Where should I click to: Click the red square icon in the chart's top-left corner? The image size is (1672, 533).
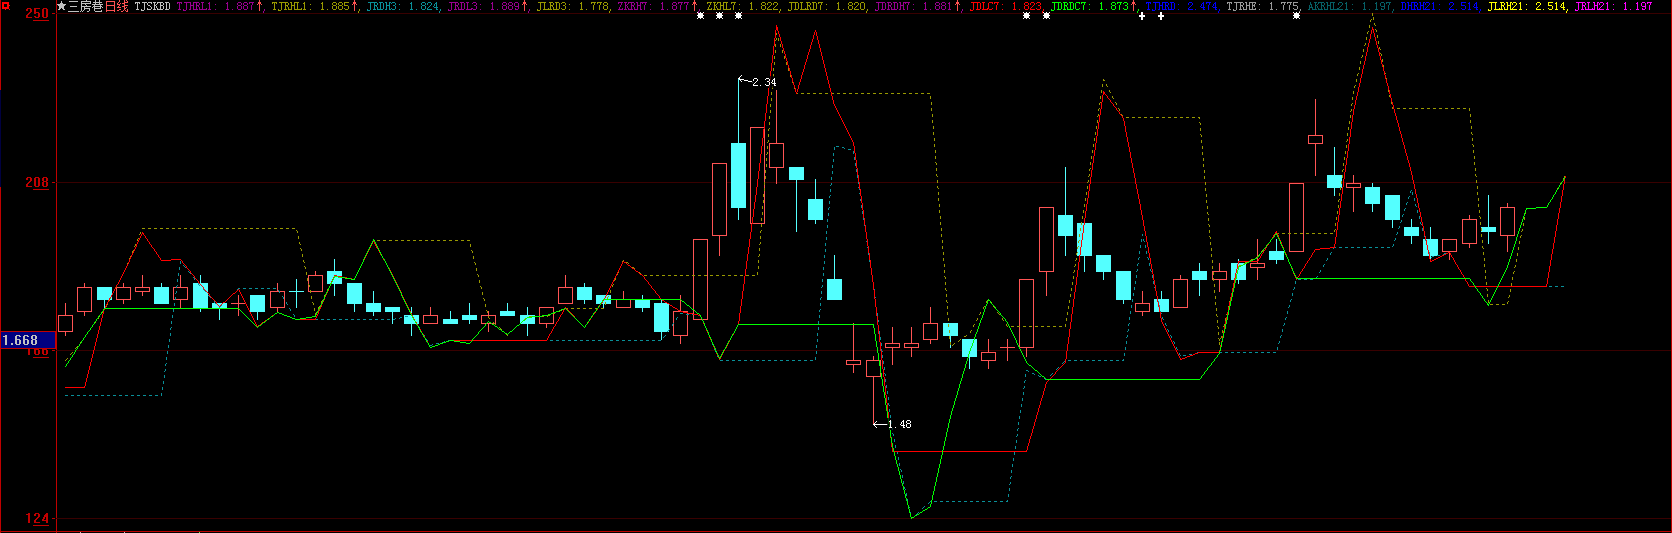(x=5, y=6)
